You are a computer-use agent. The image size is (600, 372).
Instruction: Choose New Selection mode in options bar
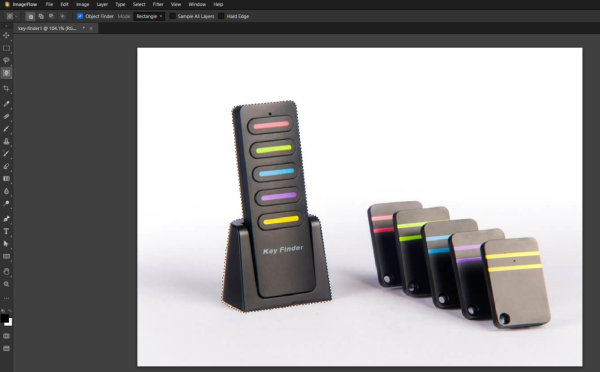tap(30, 16)
